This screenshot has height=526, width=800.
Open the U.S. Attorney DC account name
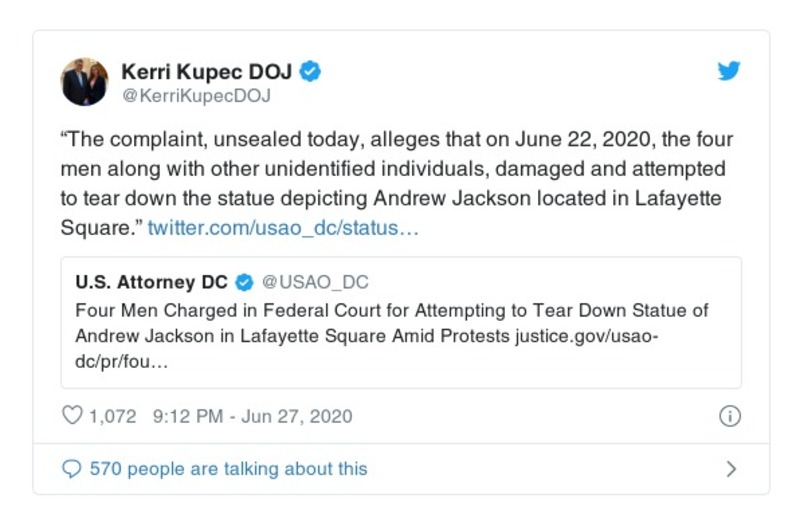coord(151,283)
